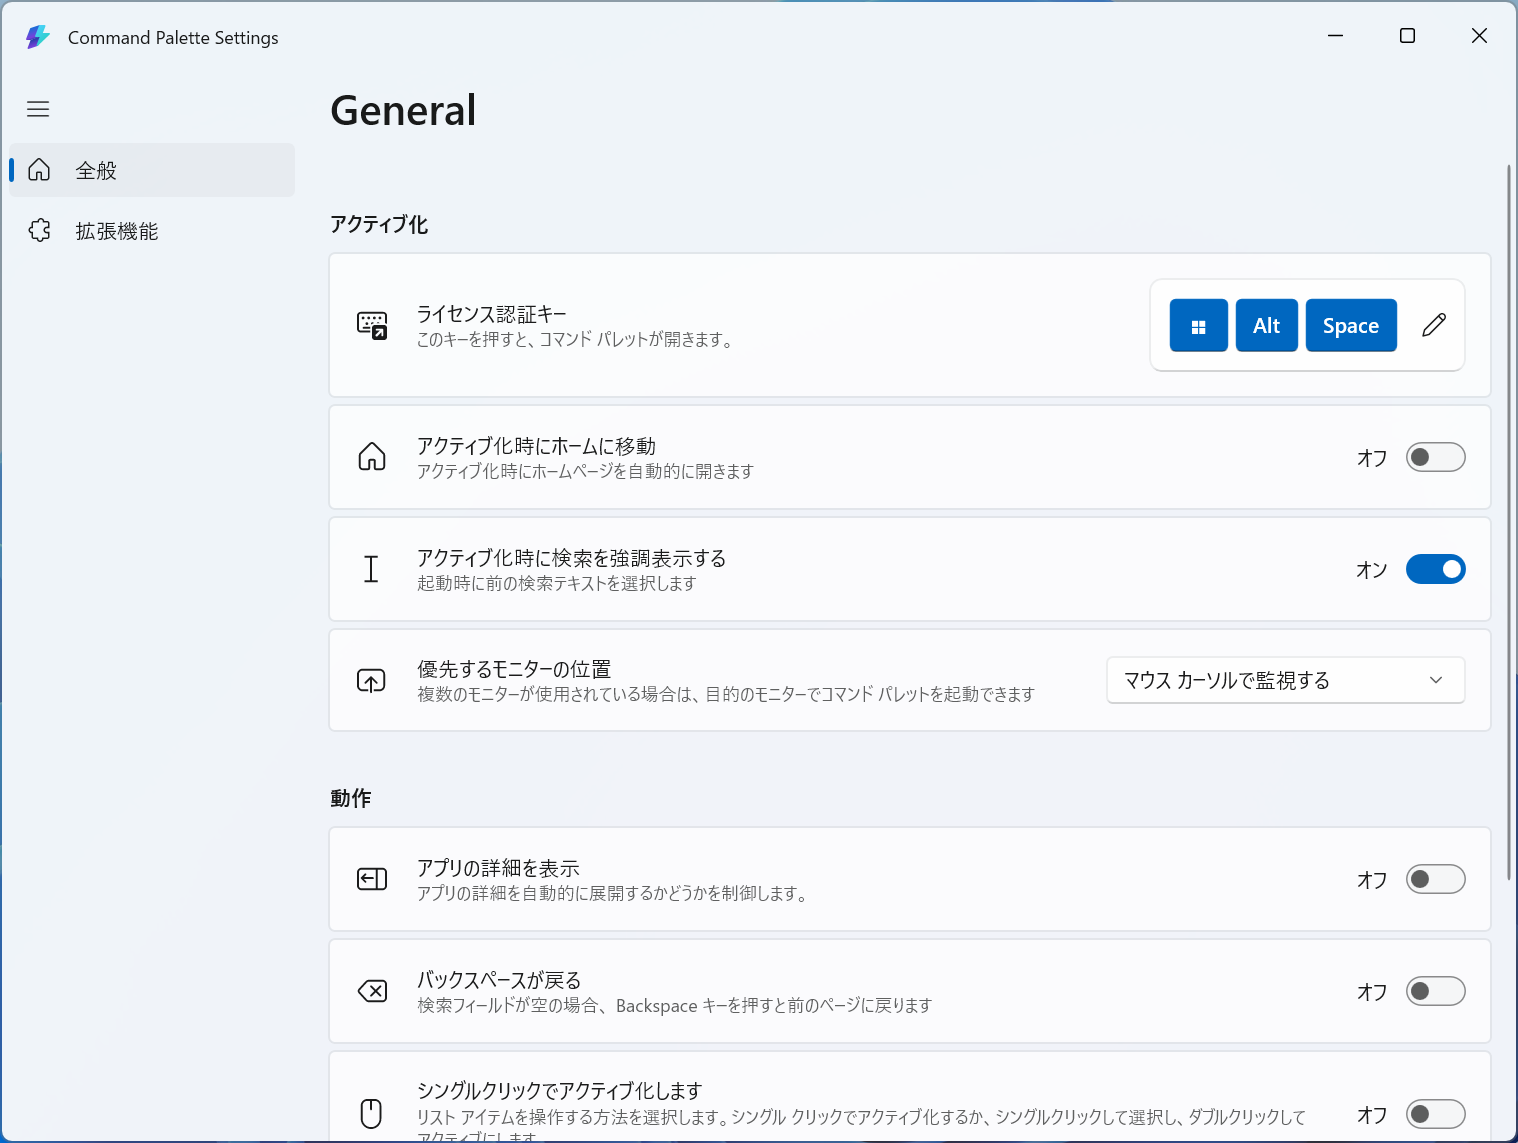Image resolution: width=1518 pixels, height=1143 pixels.
Task: Select 拡張機能 in the sidebar
Action: 119,230
